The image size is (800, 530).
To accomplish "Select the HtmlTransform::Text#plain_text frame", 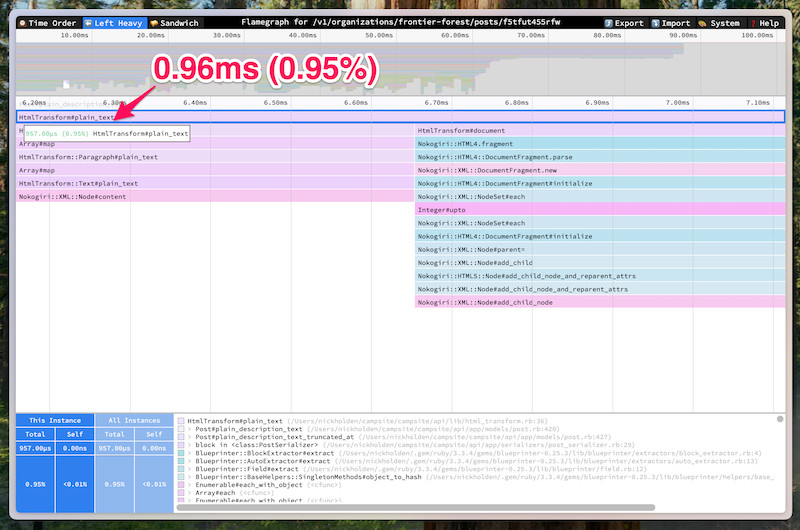I will coord(215,184).
